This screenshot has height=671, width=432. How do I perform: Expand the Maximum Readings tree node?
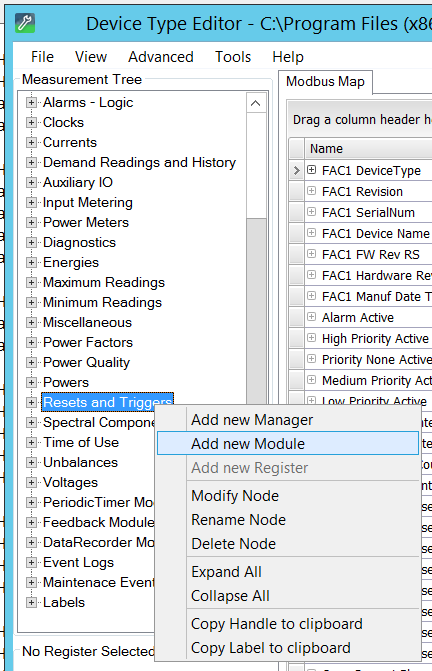click(x=31, y=282)
